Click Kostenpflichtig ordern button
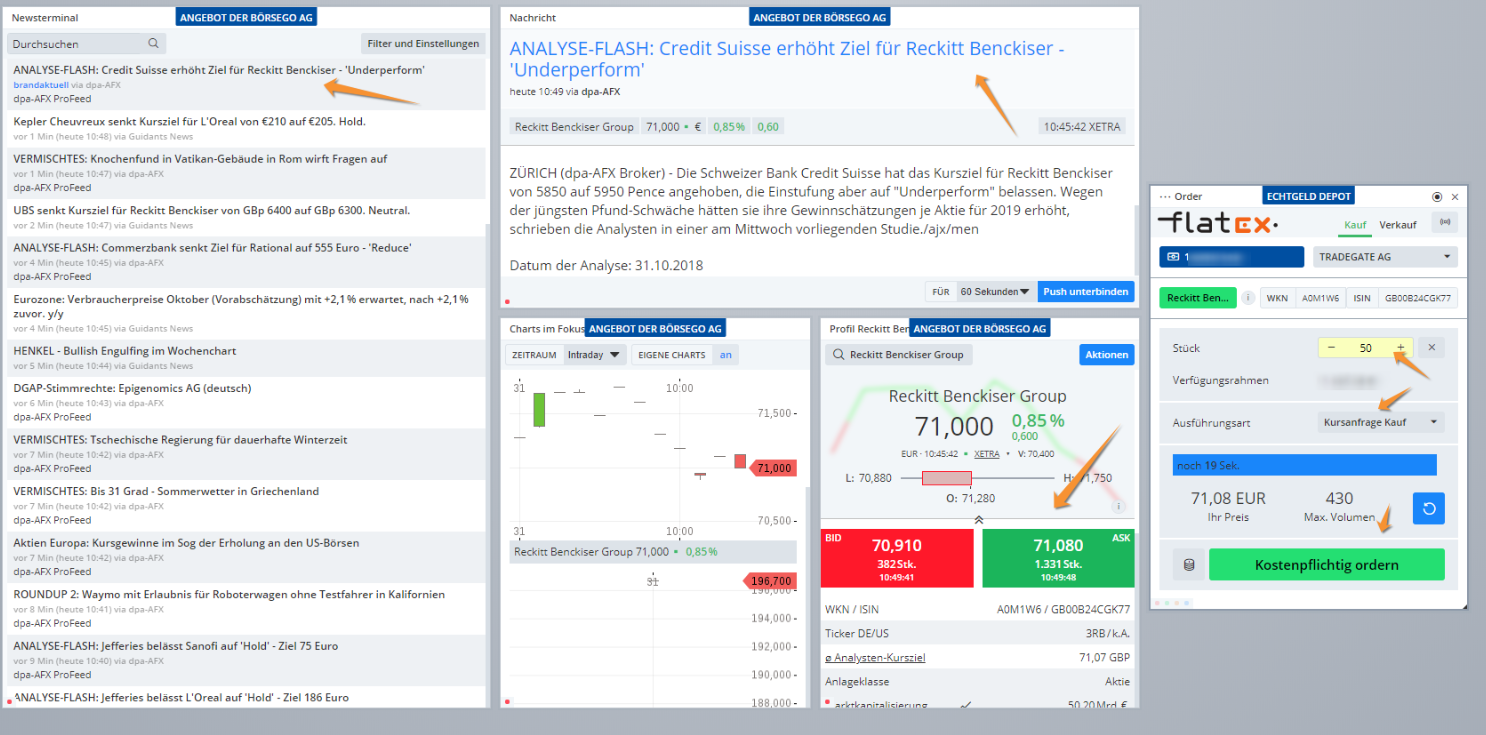The width and height of the screenshot is (1486, 735). [1326, 565]
